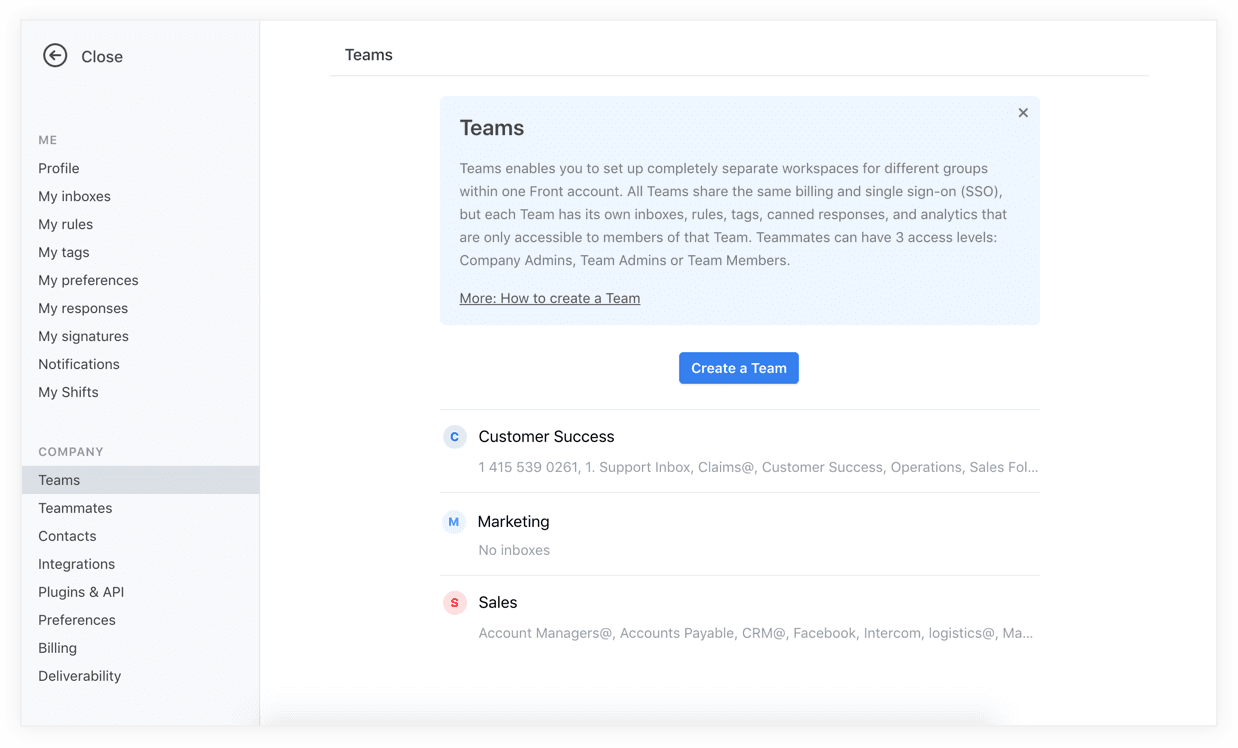Open My Shifts page
The width and height of the screenshot is (1238, 748).
(68, 392)
